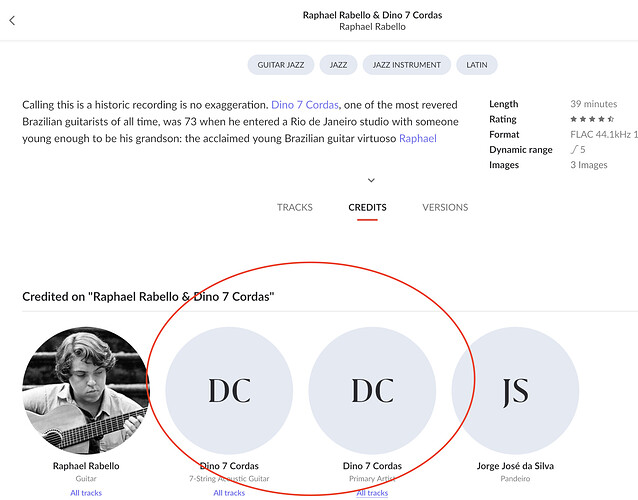Open All tracks under the 7-String Acoustic Guitar credit
638x500 pixels.
[x=229, y=493]
